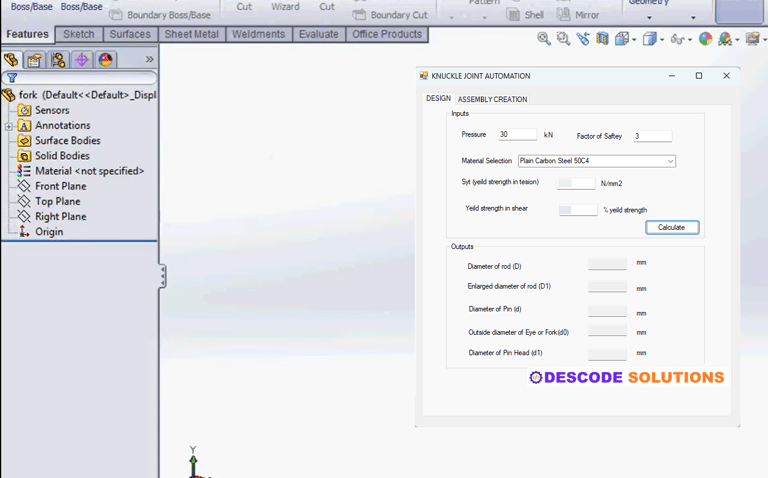The height and width of the screenshot is (478, 768).
Task: Collapse the feature tree panel handle
Action: point(162,277)
